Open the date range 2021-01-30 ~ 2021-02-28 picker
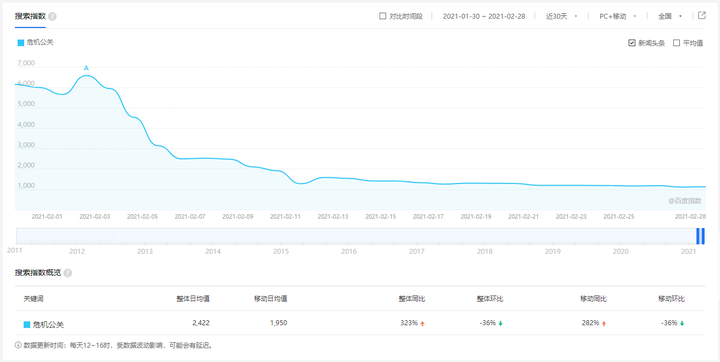 pos(484,16)
